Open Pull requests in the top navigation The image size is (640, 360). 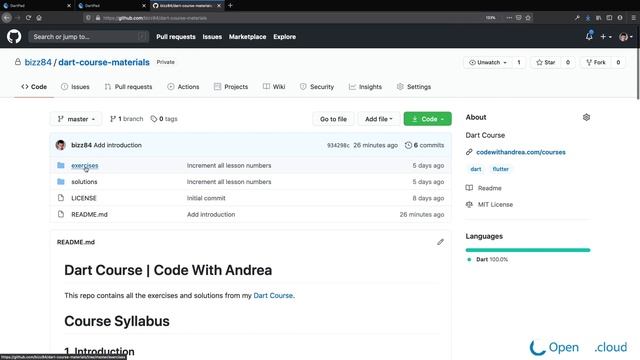[176, 37]
